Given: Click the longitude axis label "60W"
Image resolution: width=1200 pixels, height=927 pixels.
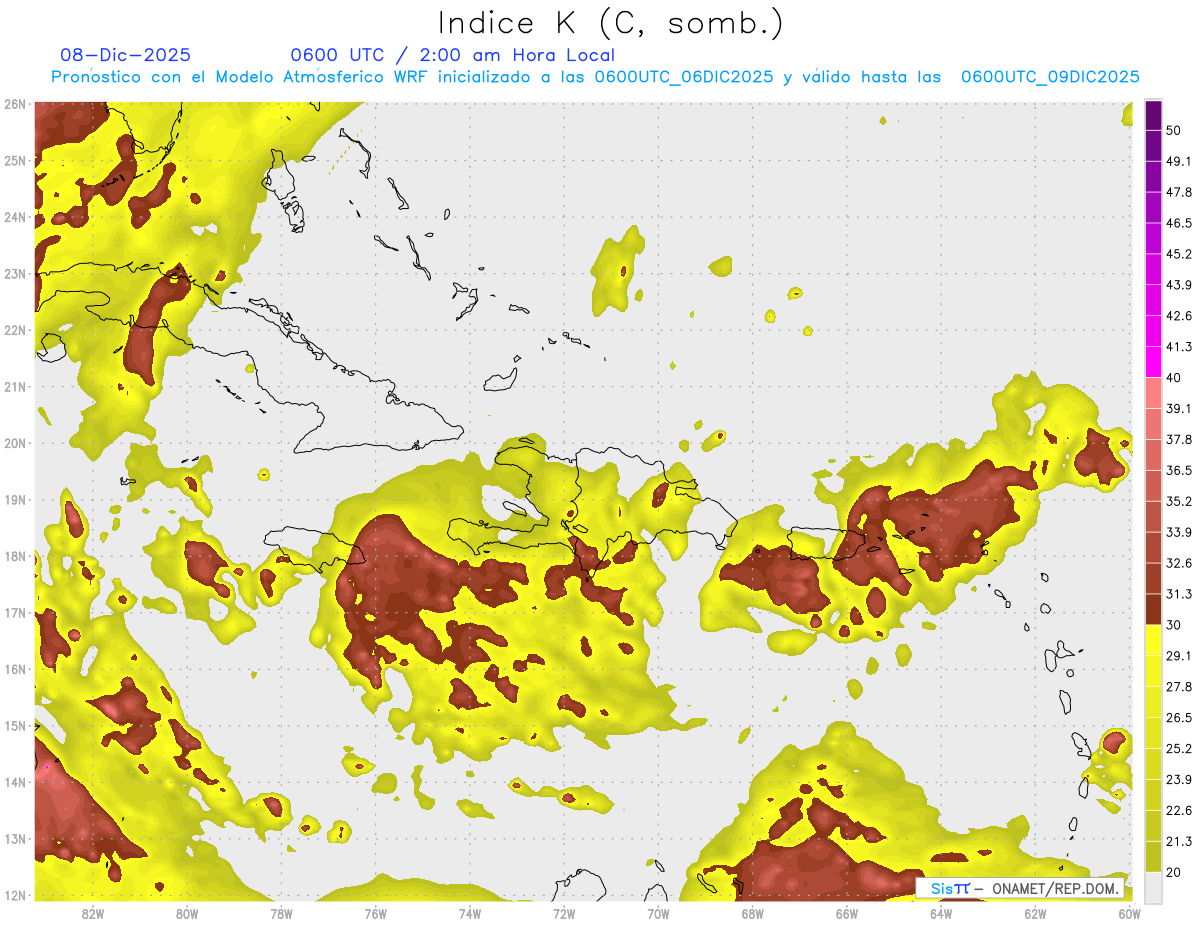Looking at the screenshot, I should coord(1129,914).
